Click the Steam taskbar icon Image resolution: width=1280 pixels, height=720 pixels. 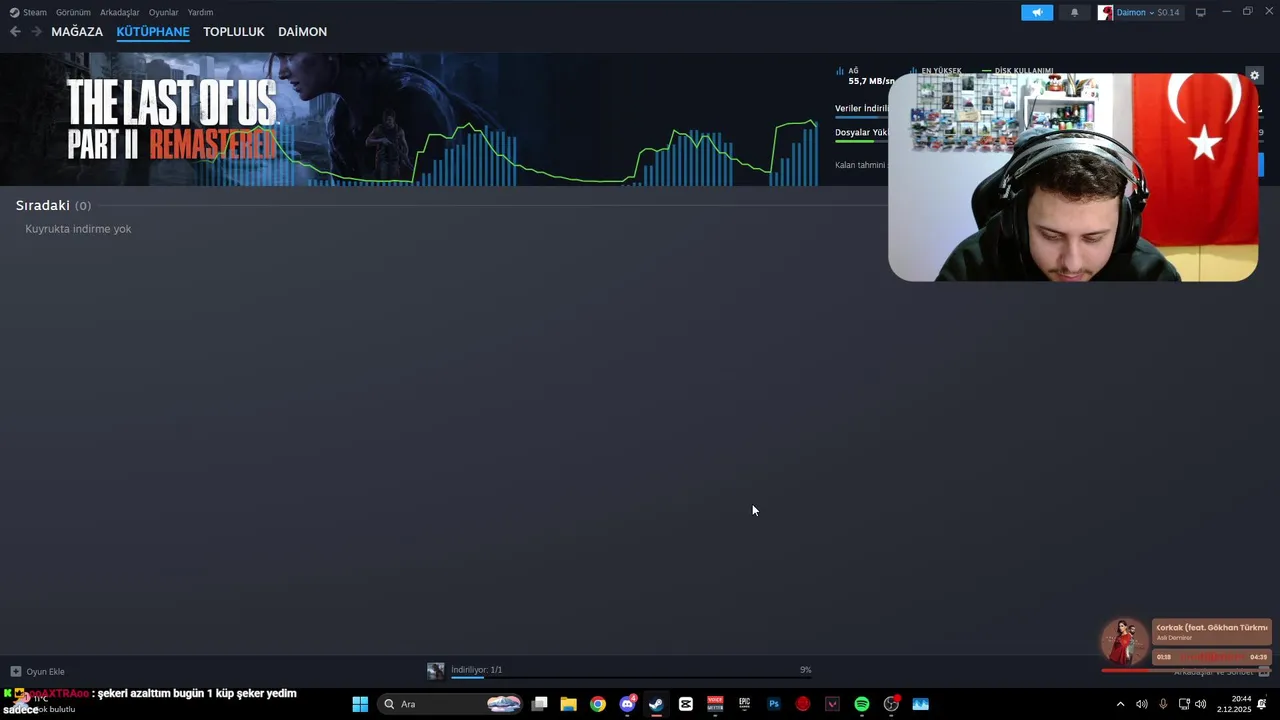point(656,704)
